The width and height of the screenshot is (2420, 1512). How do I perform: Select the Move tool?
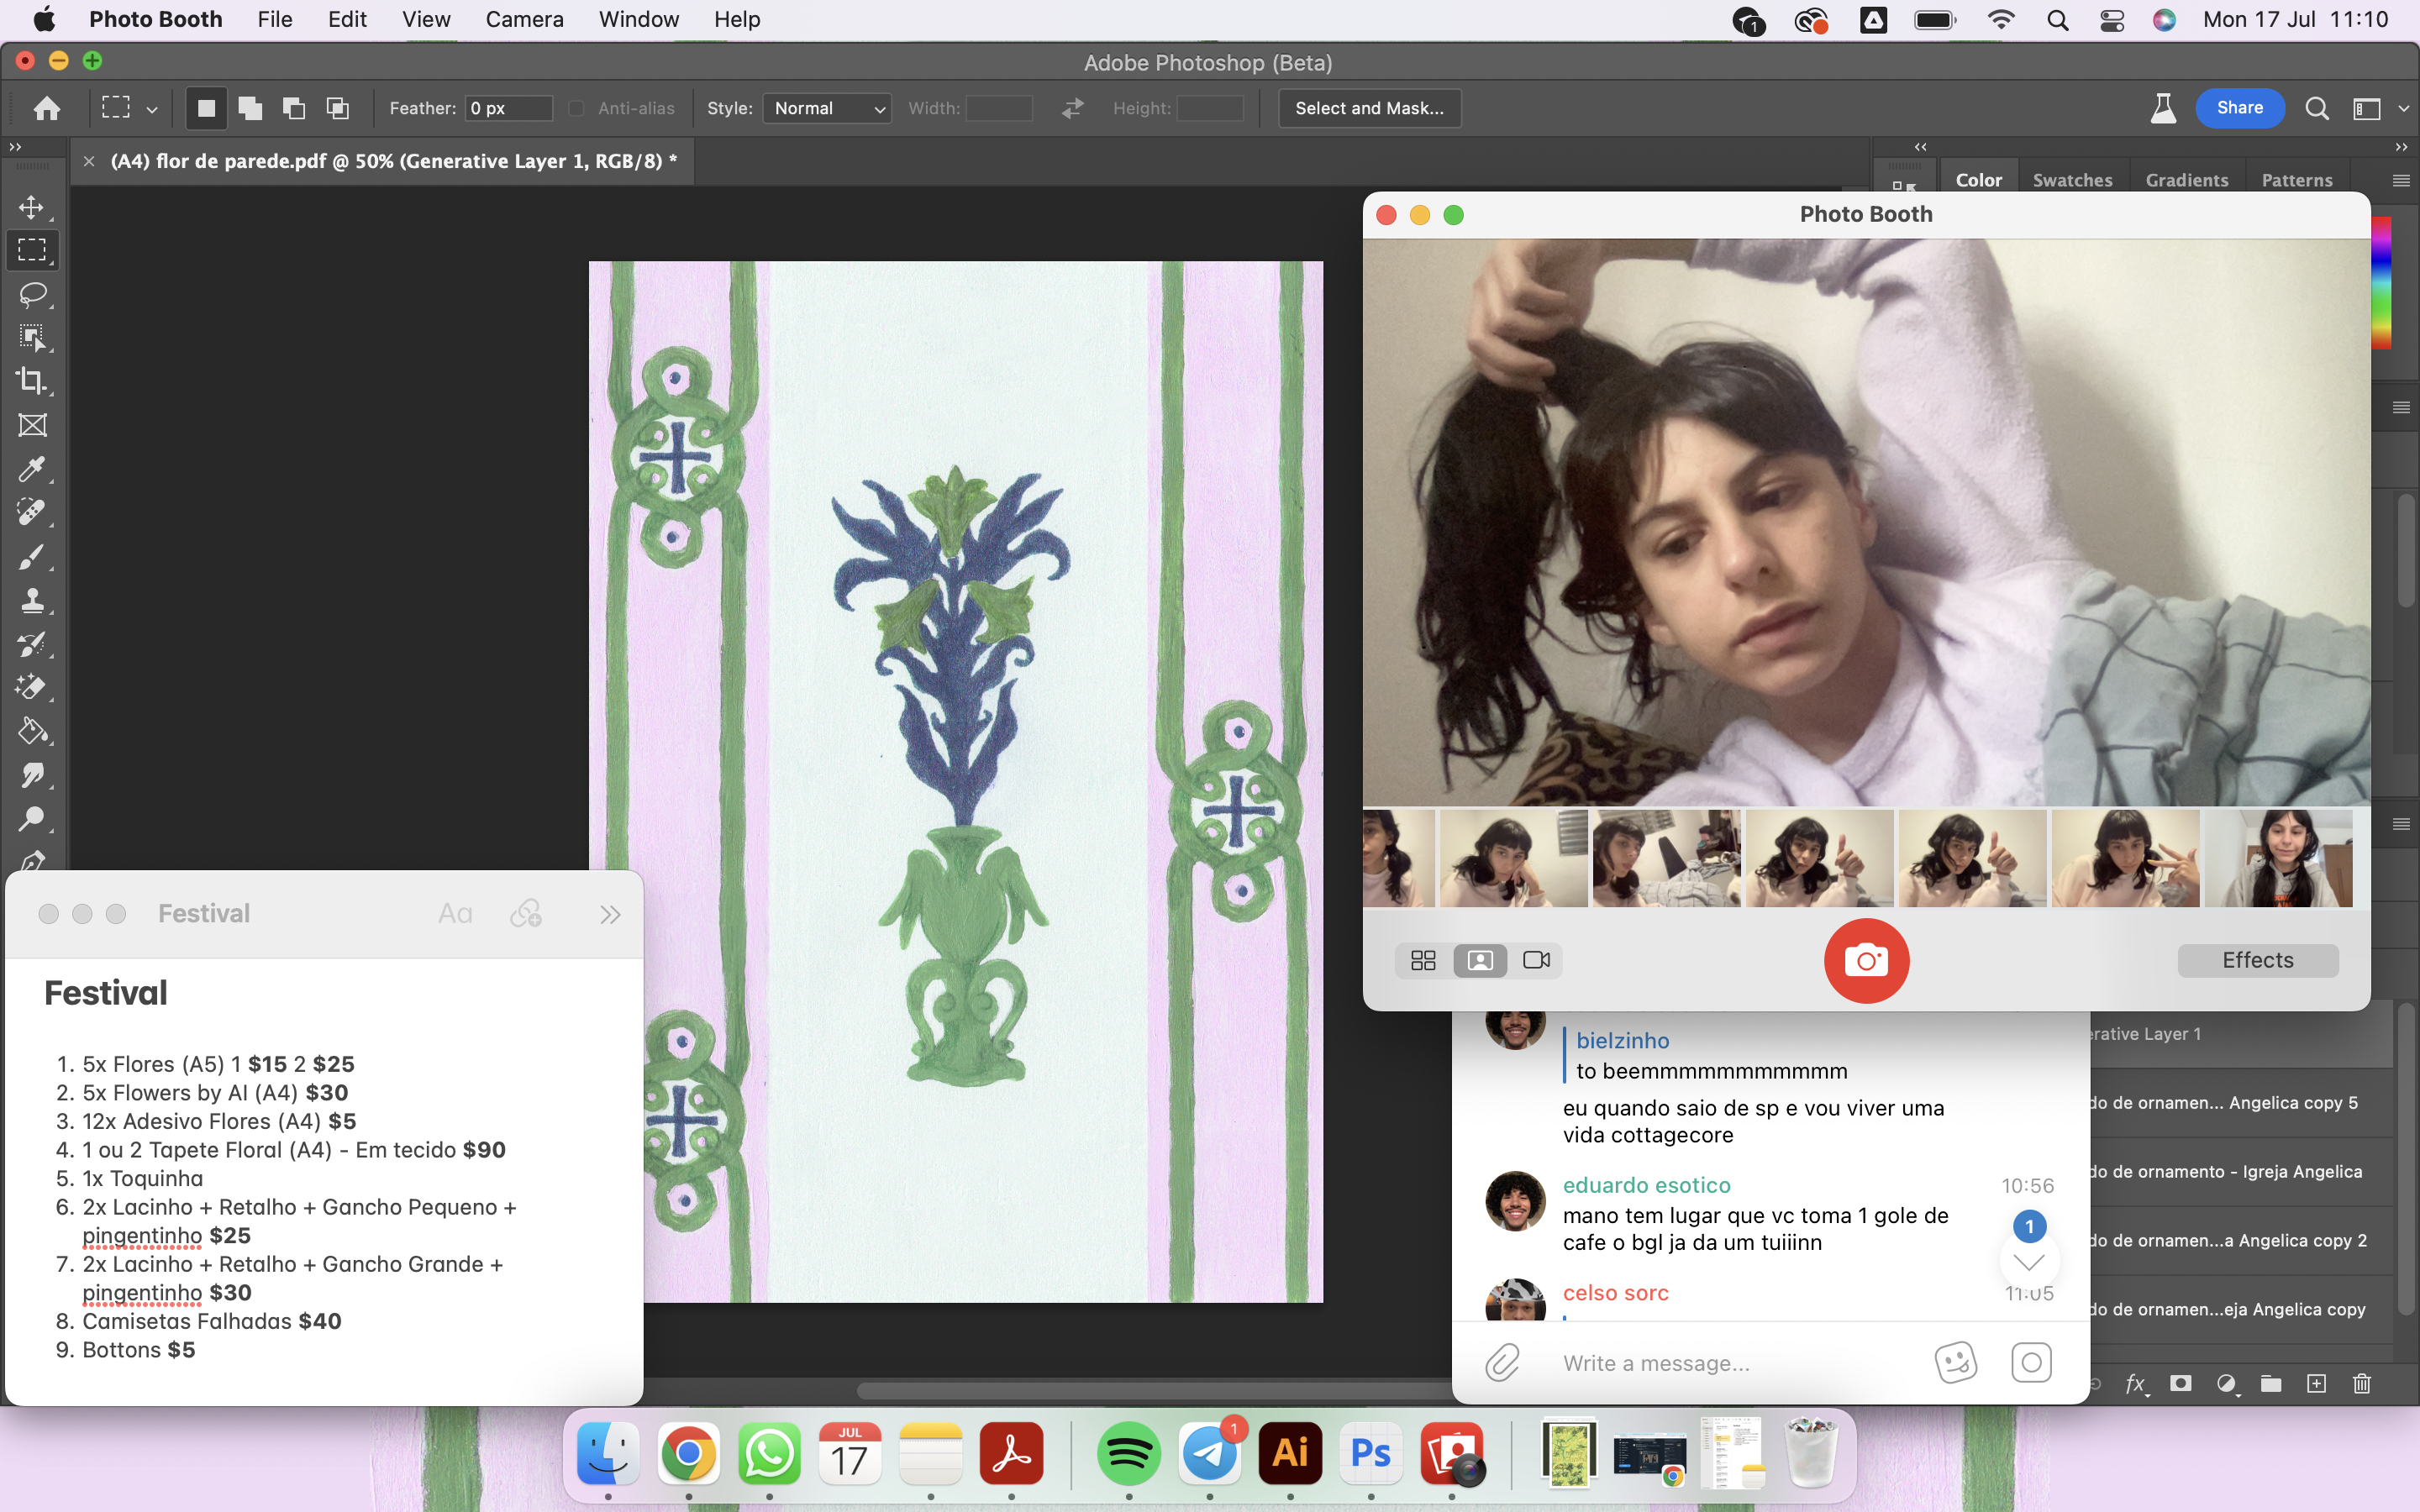tap(32, 207)
